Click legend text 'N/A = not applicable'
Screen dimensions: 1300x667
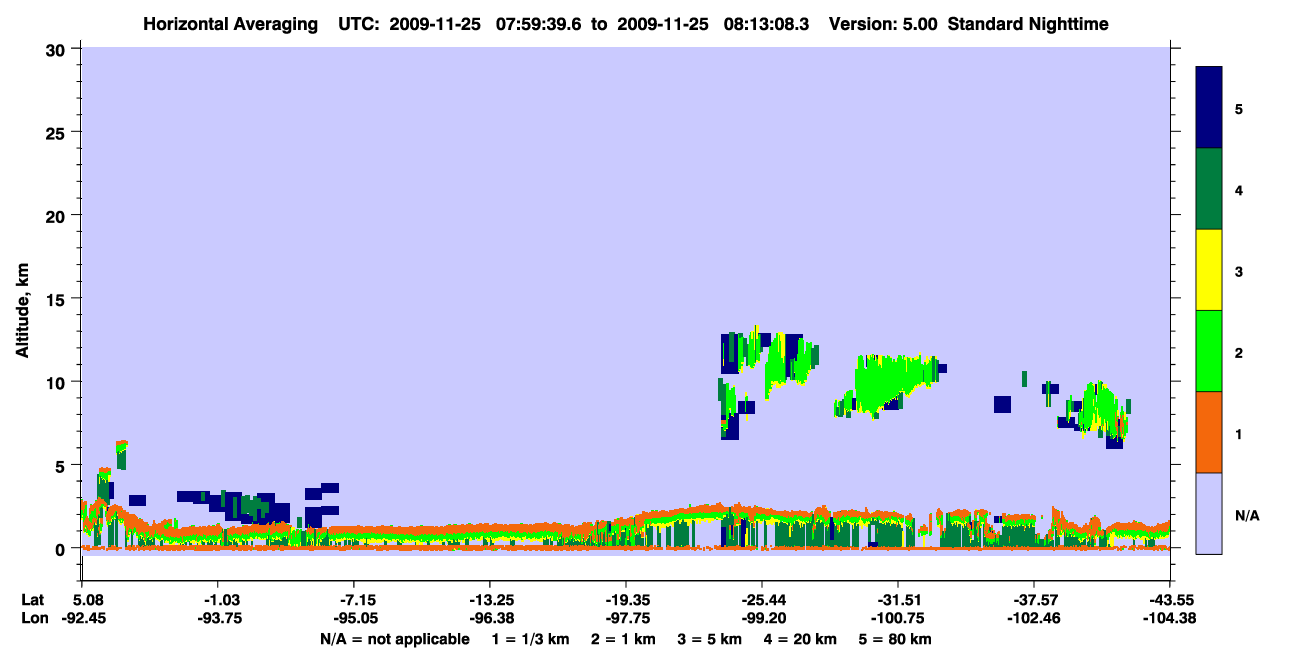click(394, 639)
